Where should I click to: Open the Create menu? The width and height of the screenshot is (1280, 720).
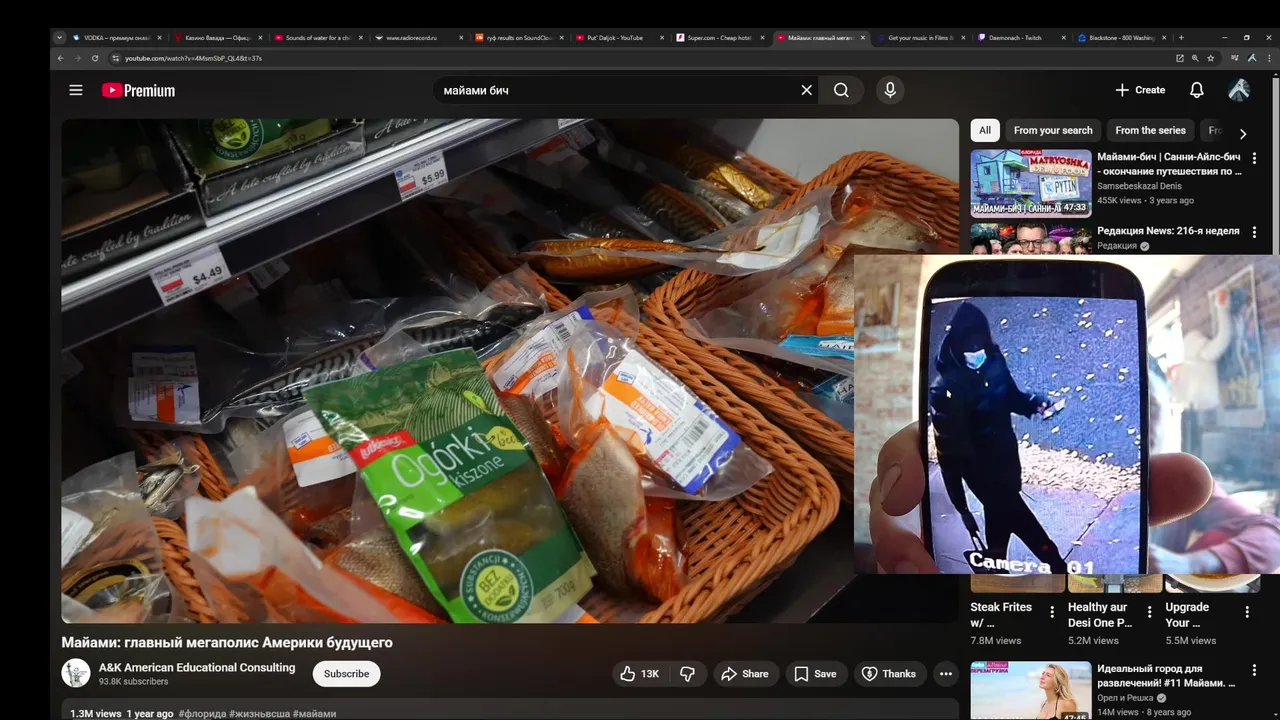tap(1140, 90)
